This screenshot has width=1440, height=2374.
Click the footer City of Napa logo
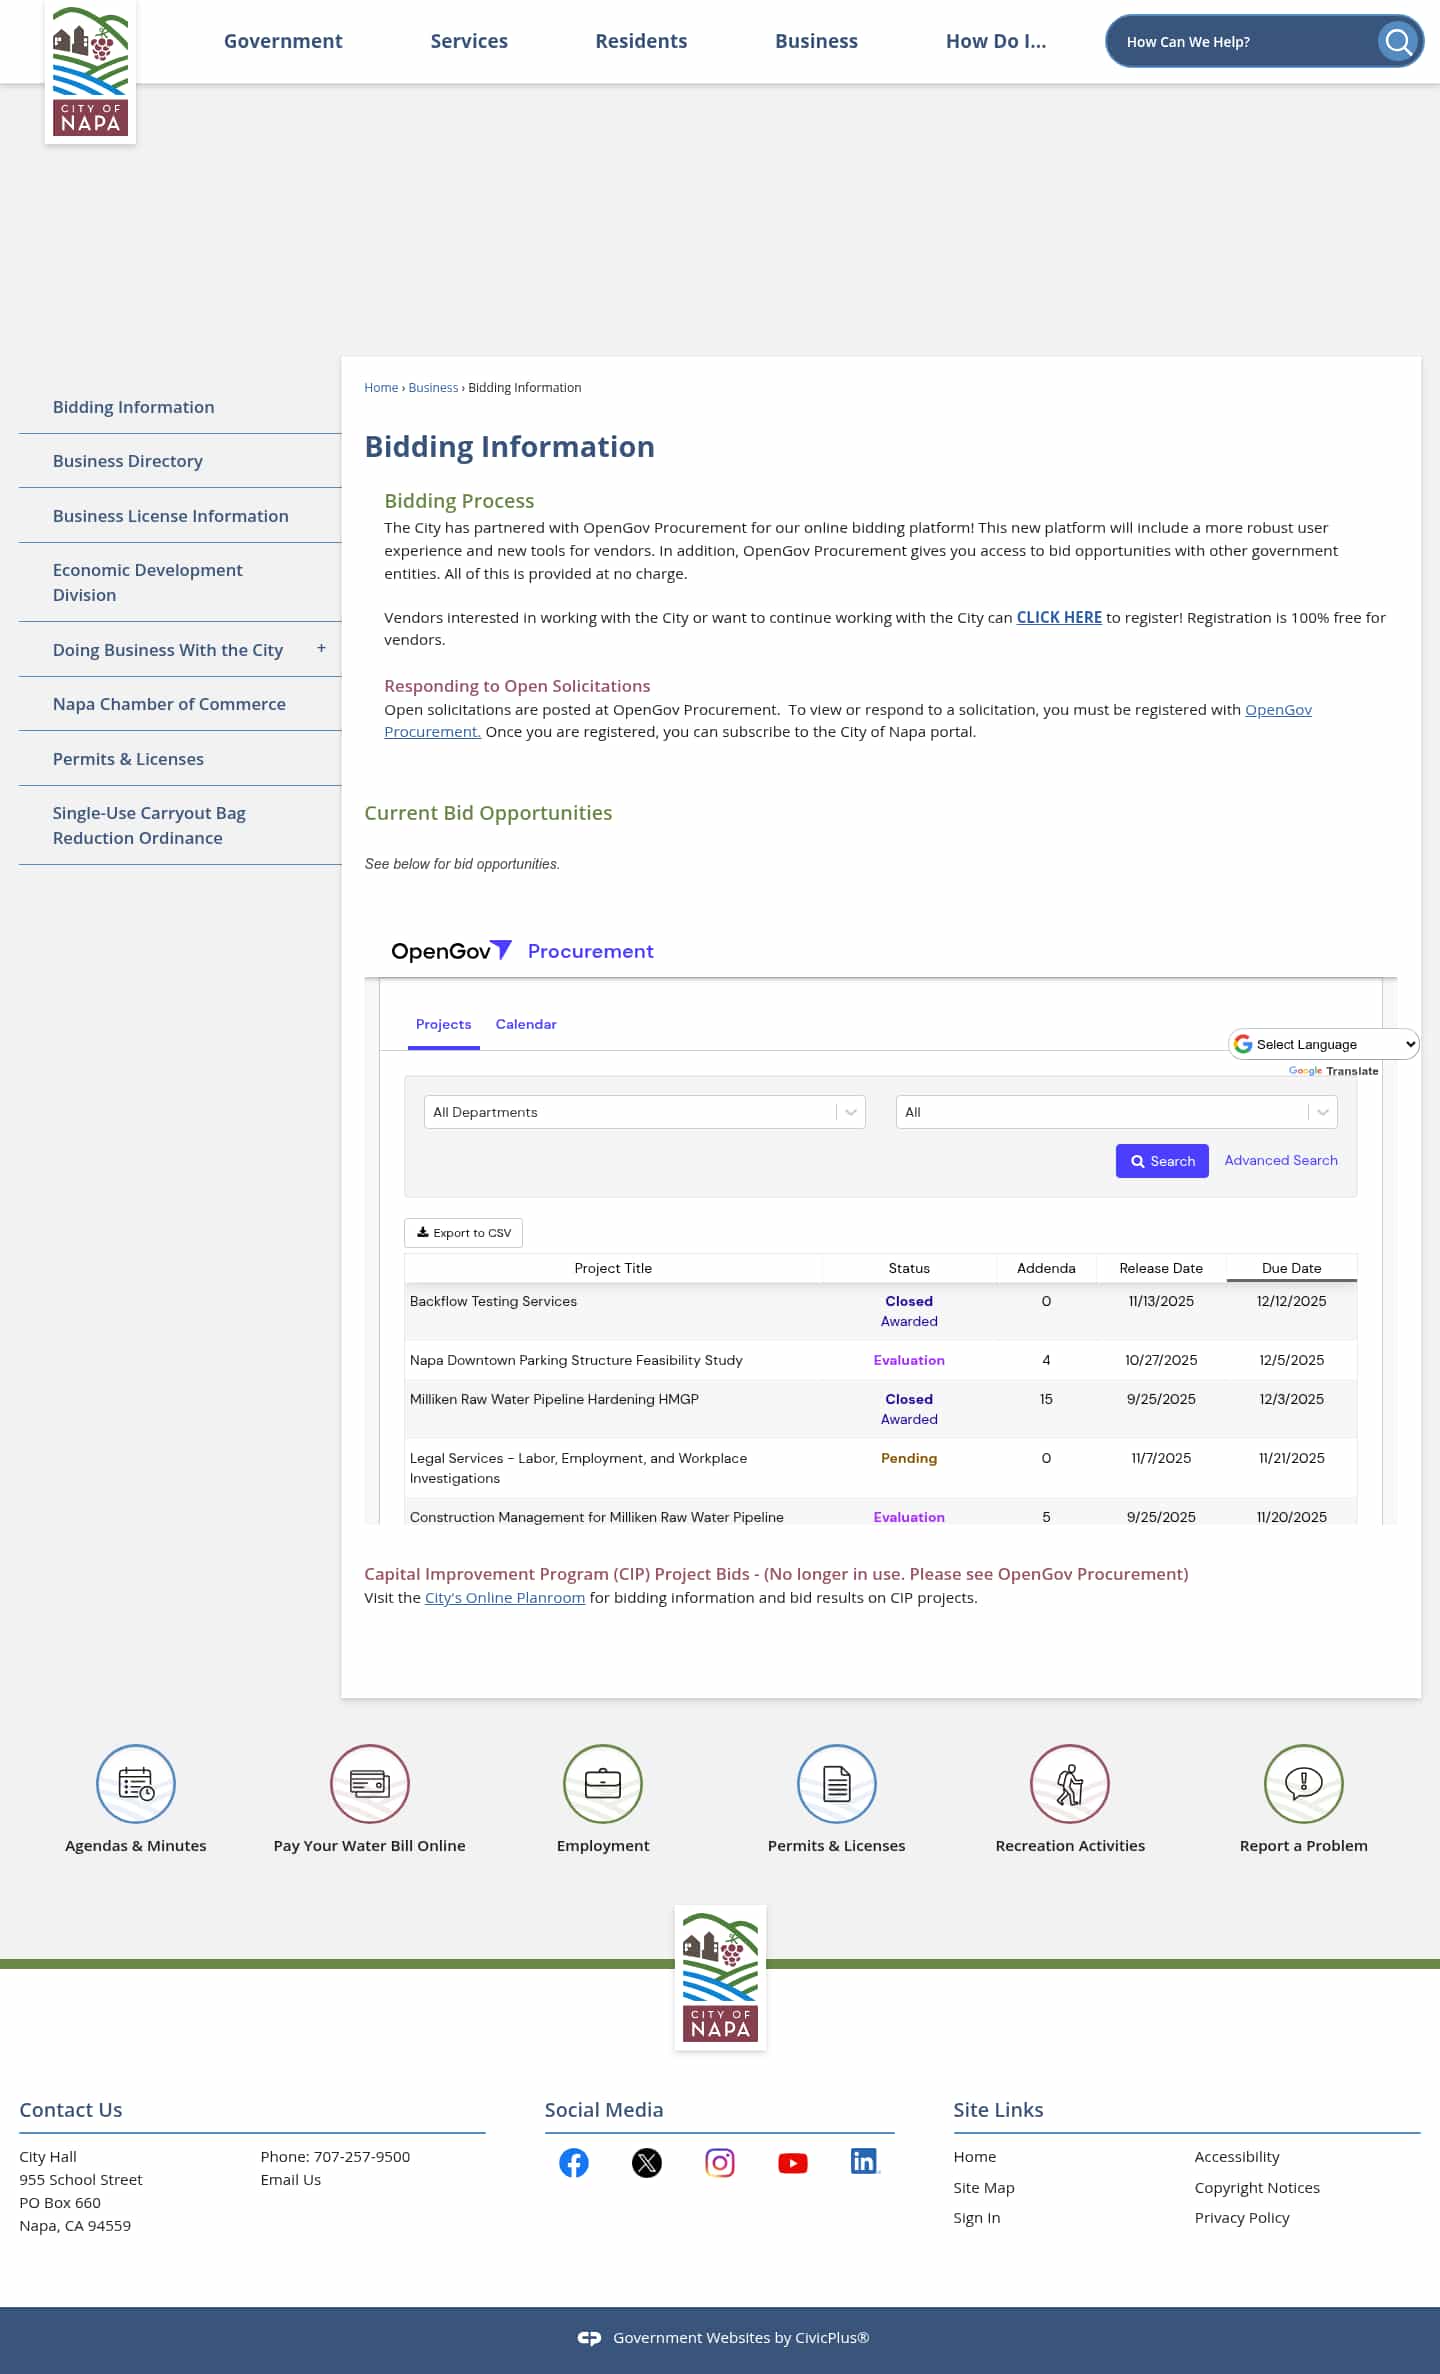[720, 1977]
